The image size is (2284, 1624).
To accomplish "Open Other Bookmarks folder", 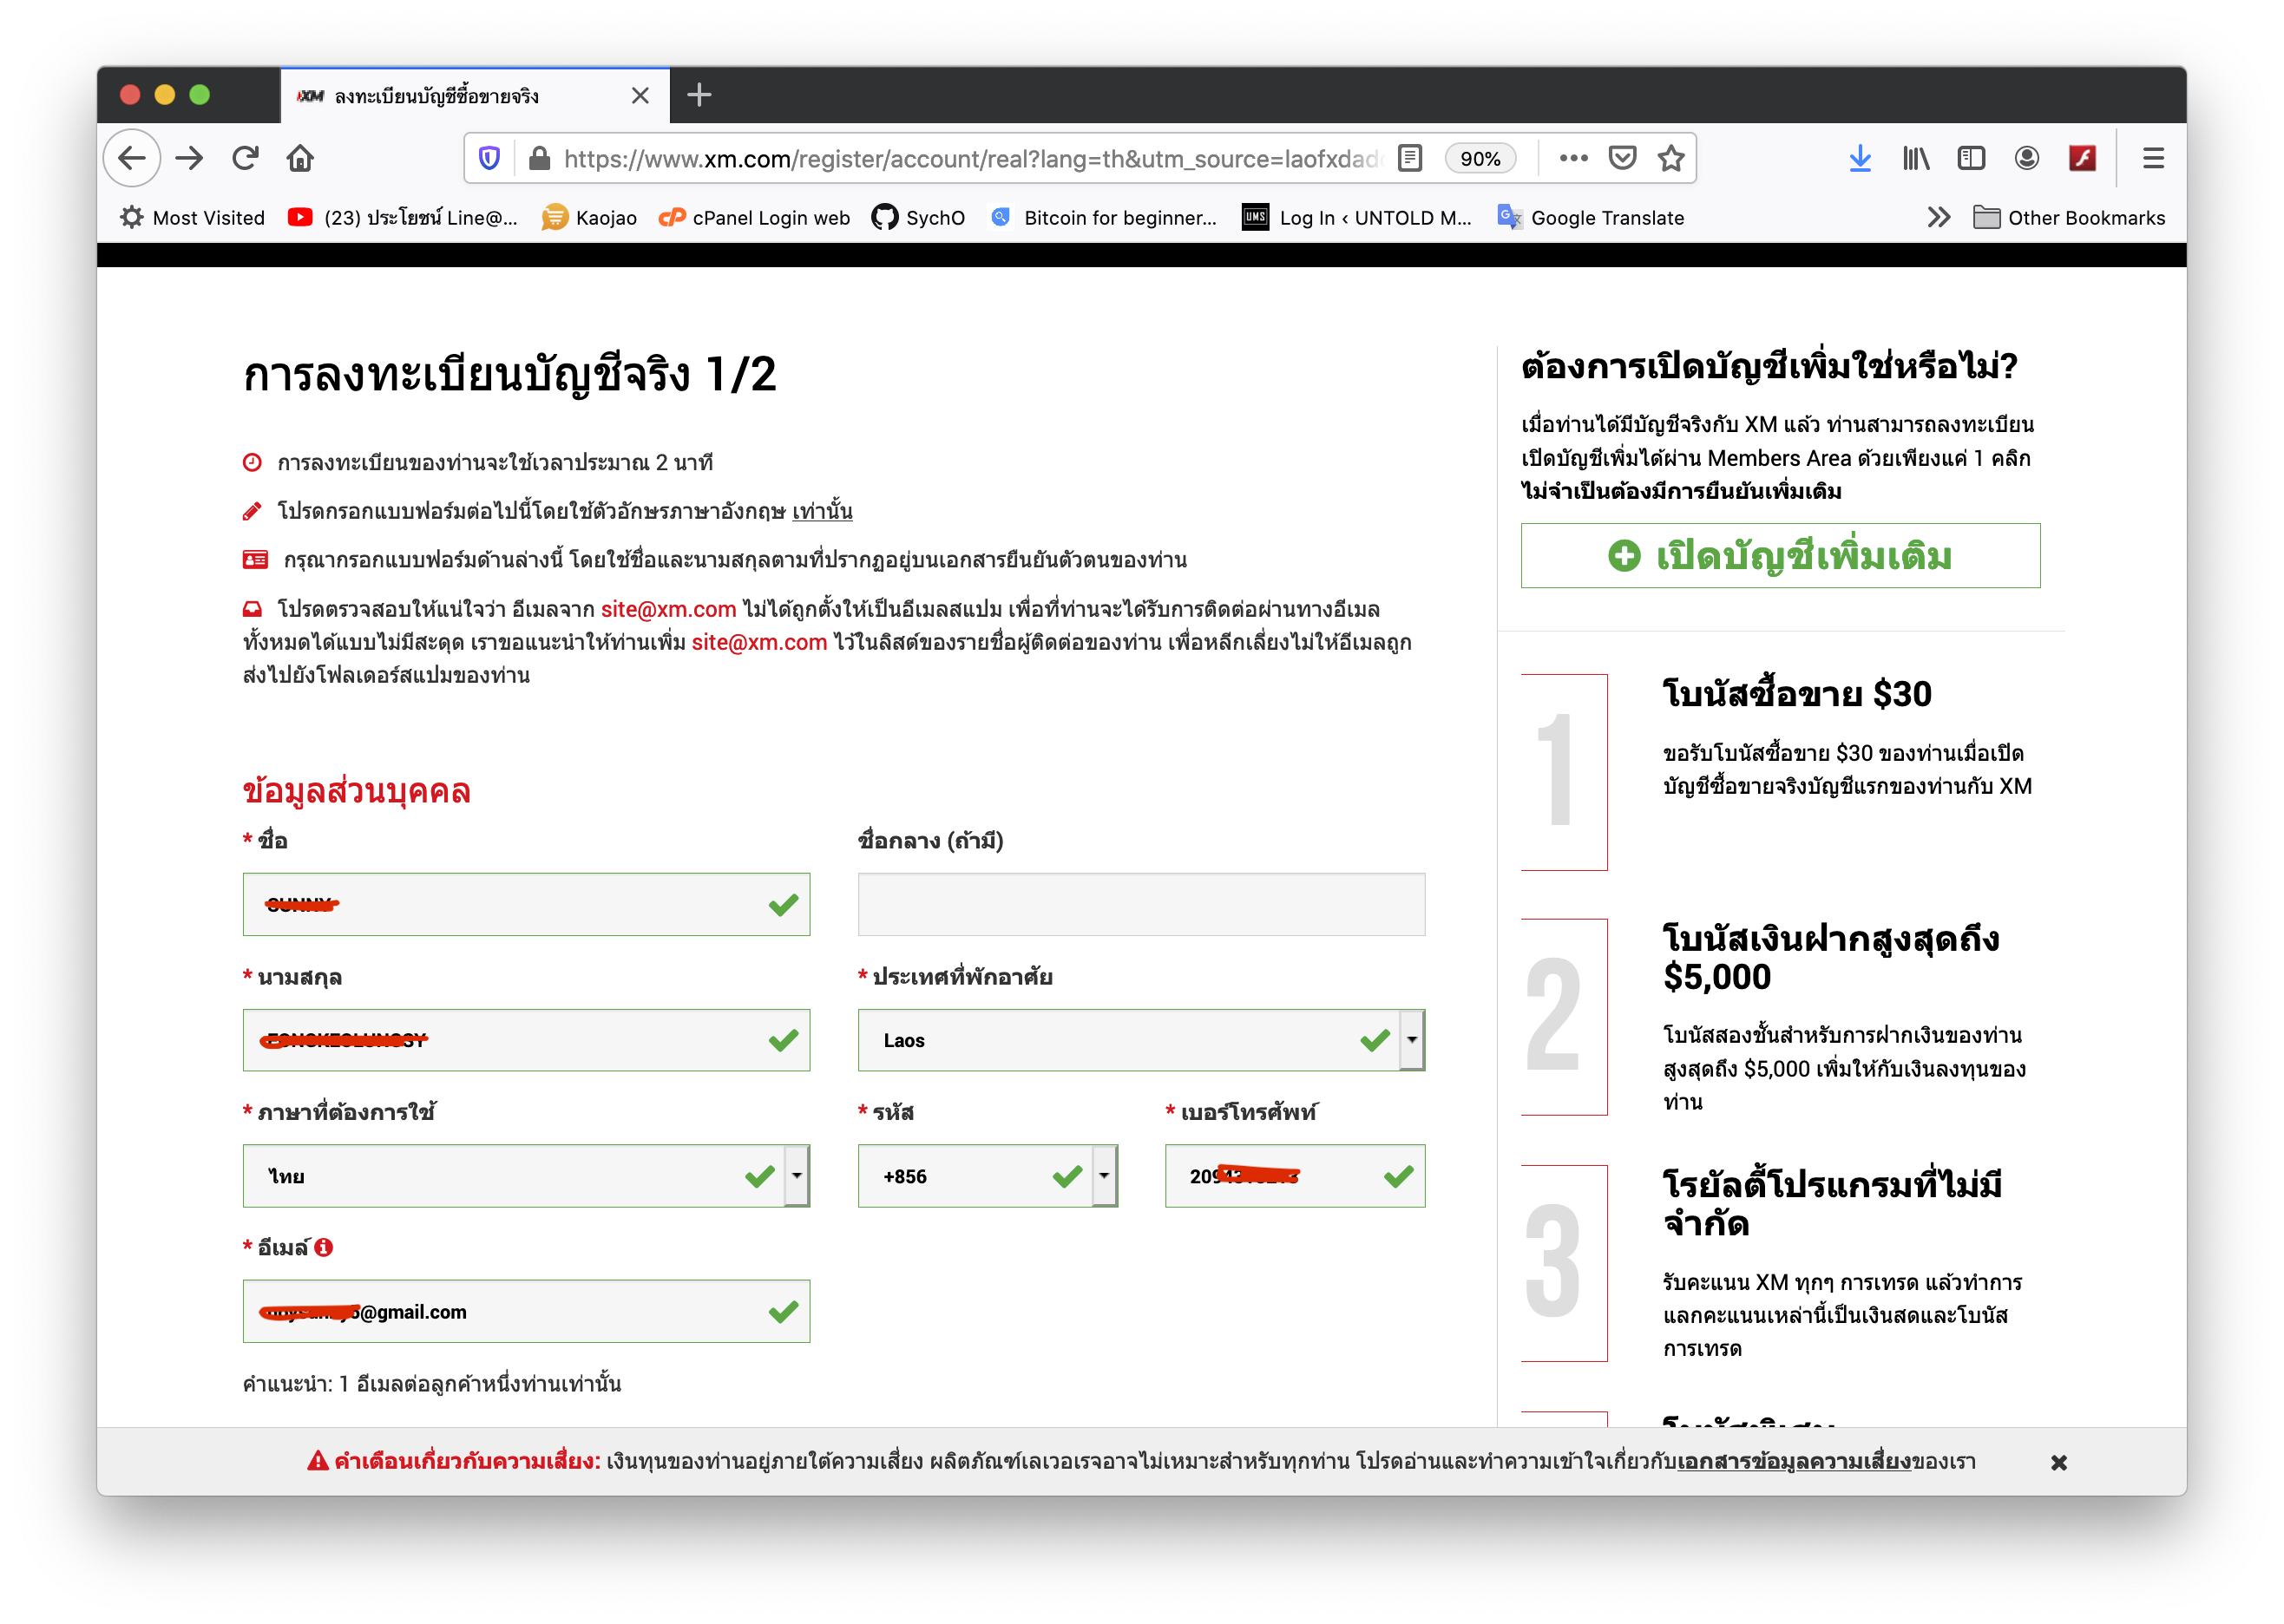I will pos(2069,218).
